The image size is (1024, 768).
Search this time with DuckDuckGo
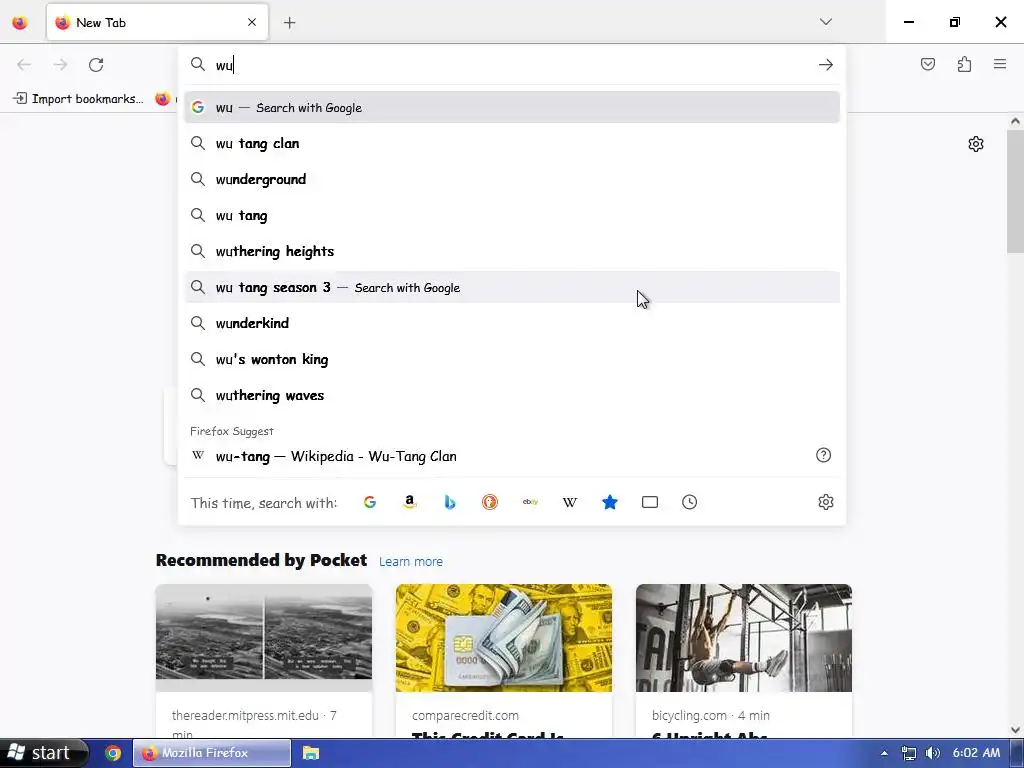(x=490, y=502)
